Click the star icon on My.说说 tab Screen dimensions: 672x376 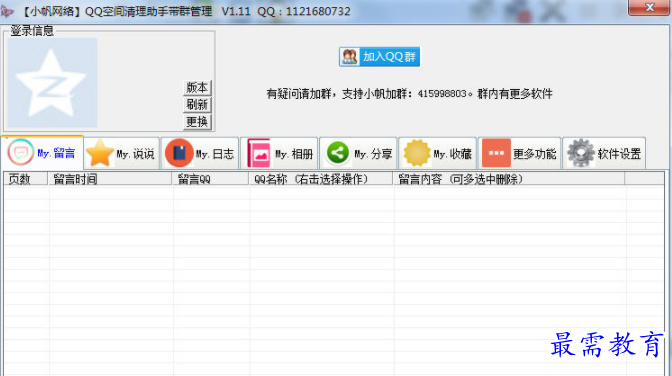tap(99, 153)
